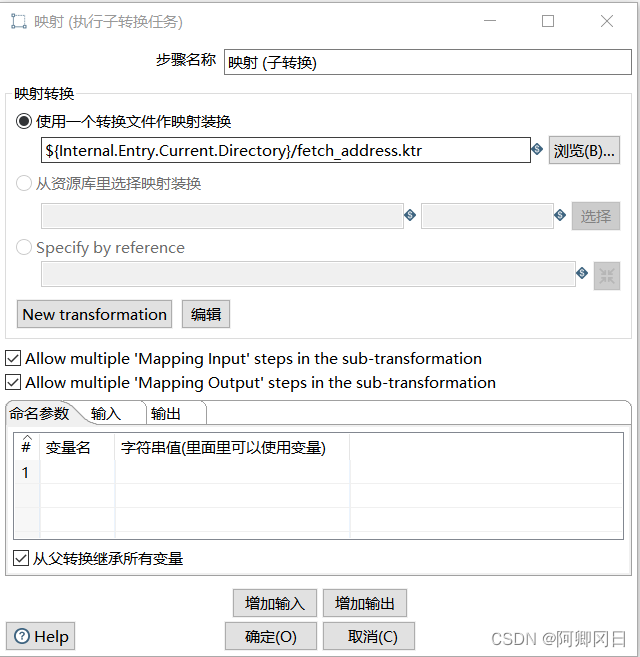
Task: Open the 输出 tab
Action: coord(166,413)
